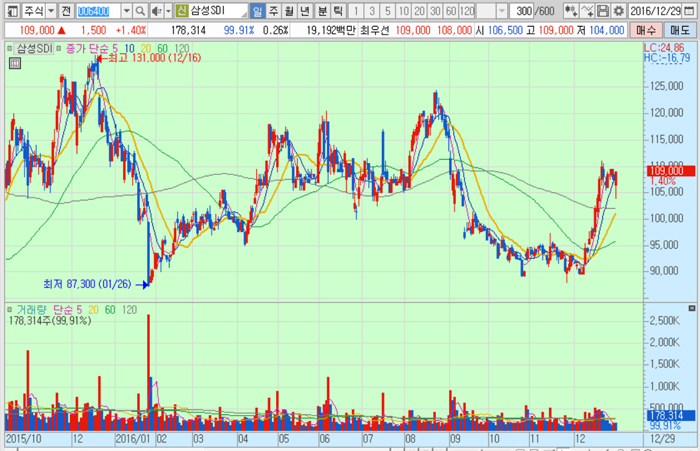Expand the 주식 market type dropdown
700x451 pixels.
tap(50, 11)
